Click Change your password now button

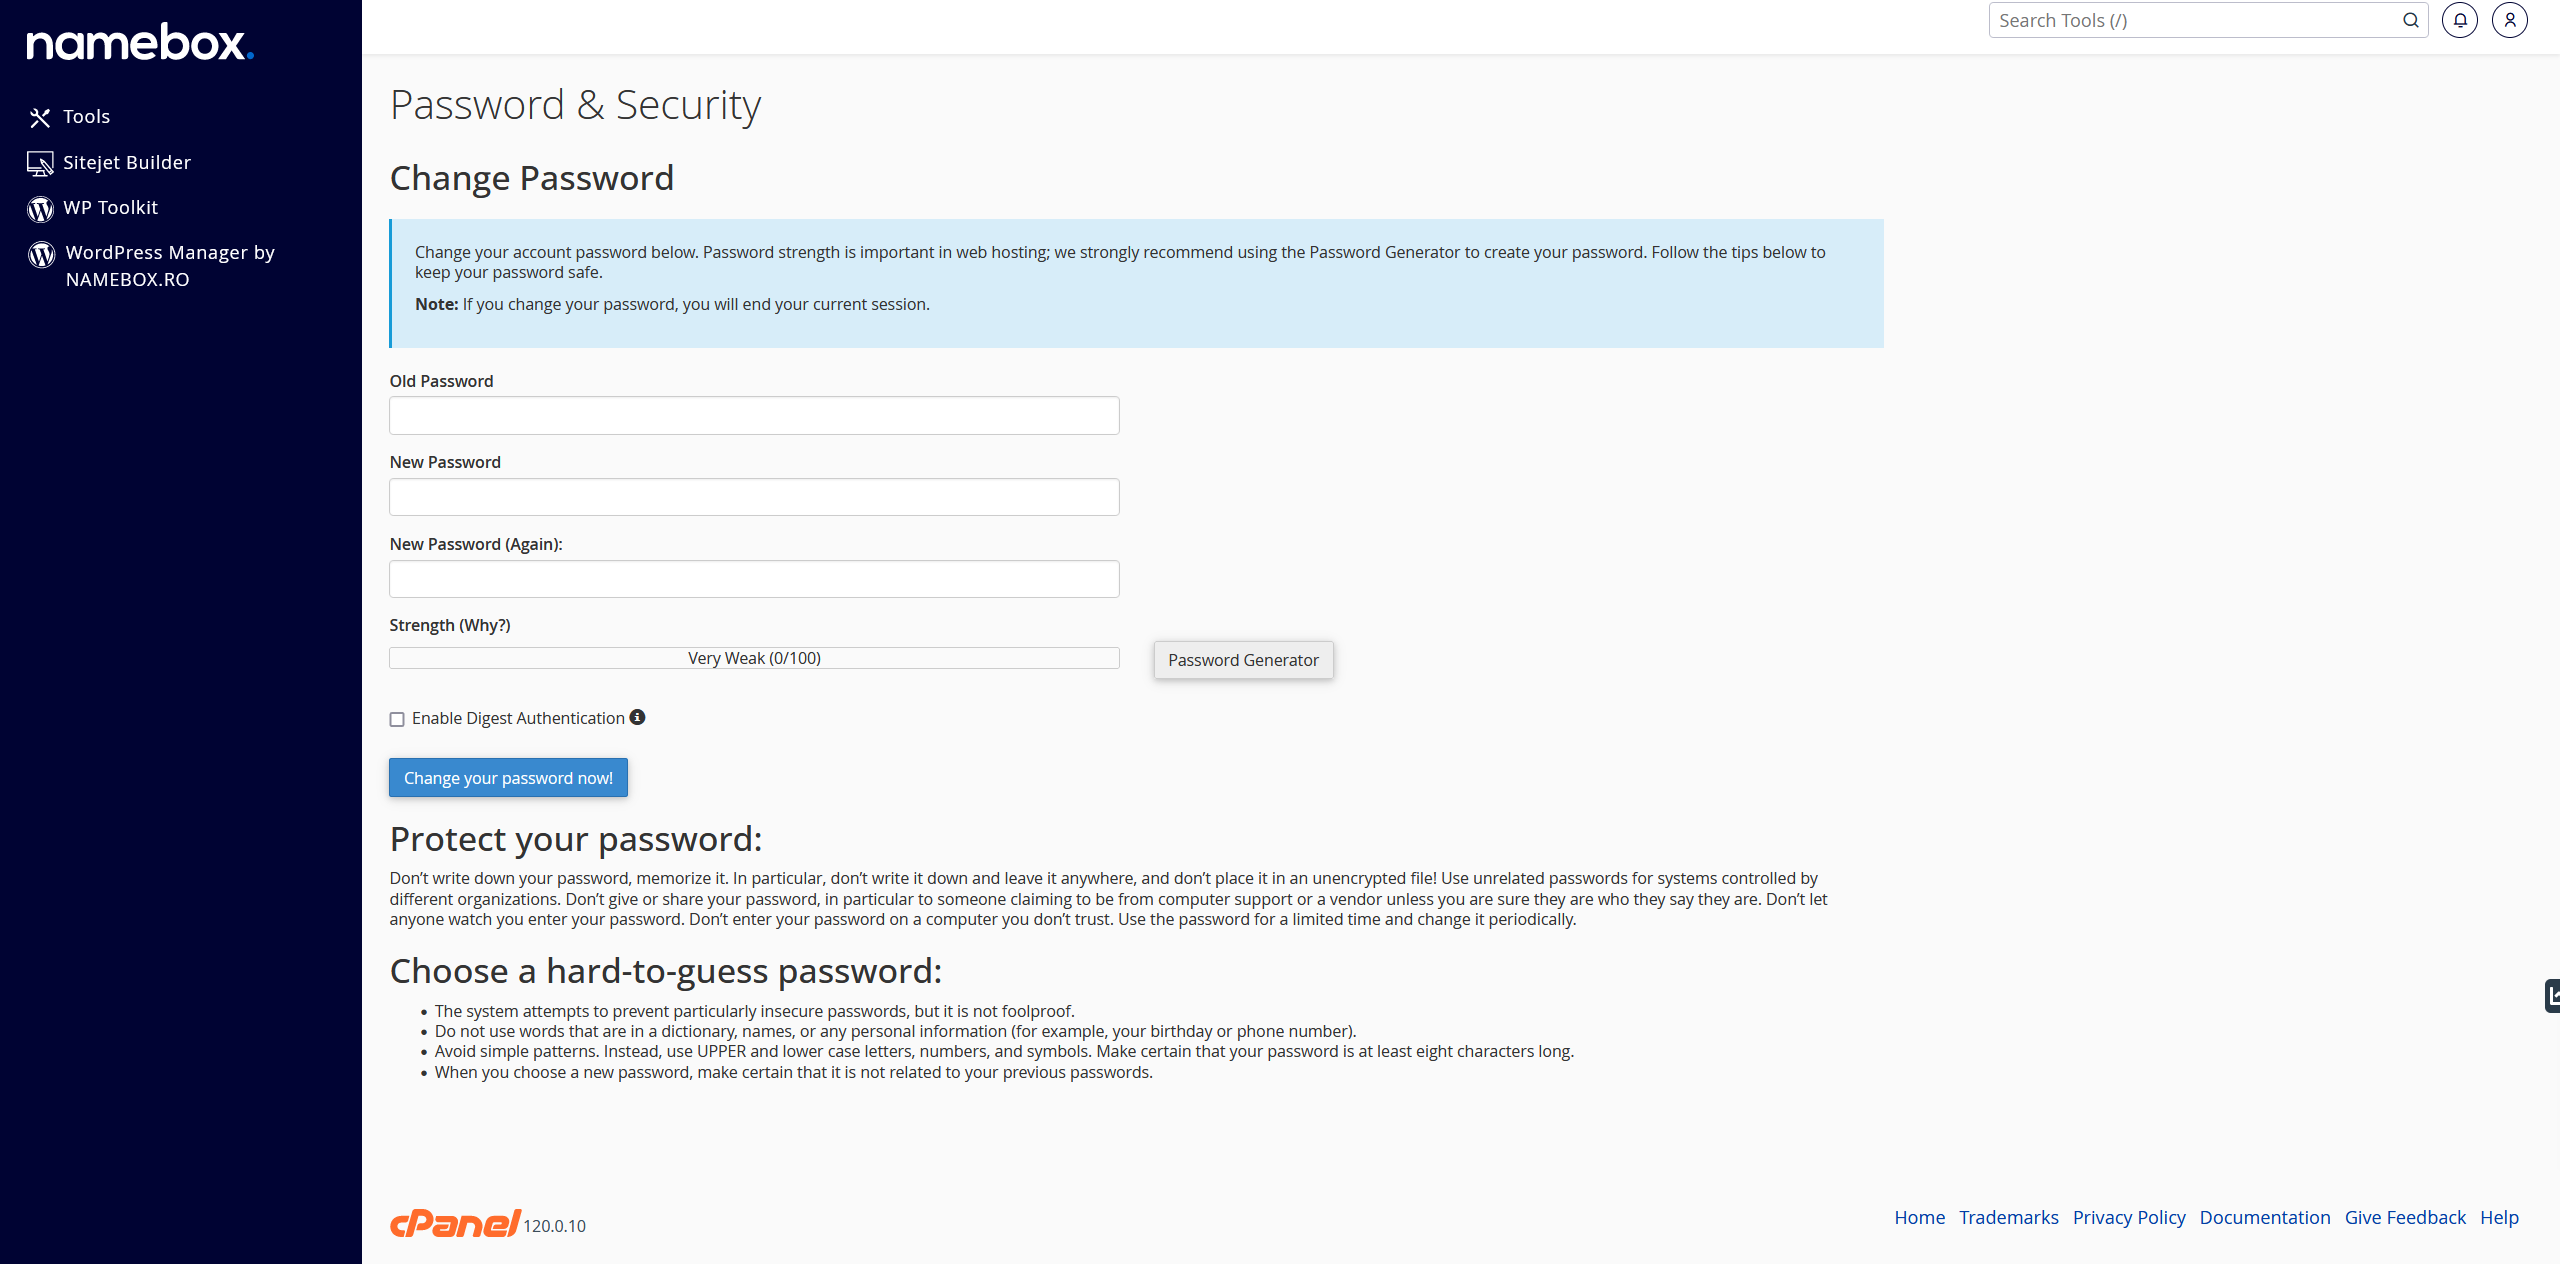[508, 777]
